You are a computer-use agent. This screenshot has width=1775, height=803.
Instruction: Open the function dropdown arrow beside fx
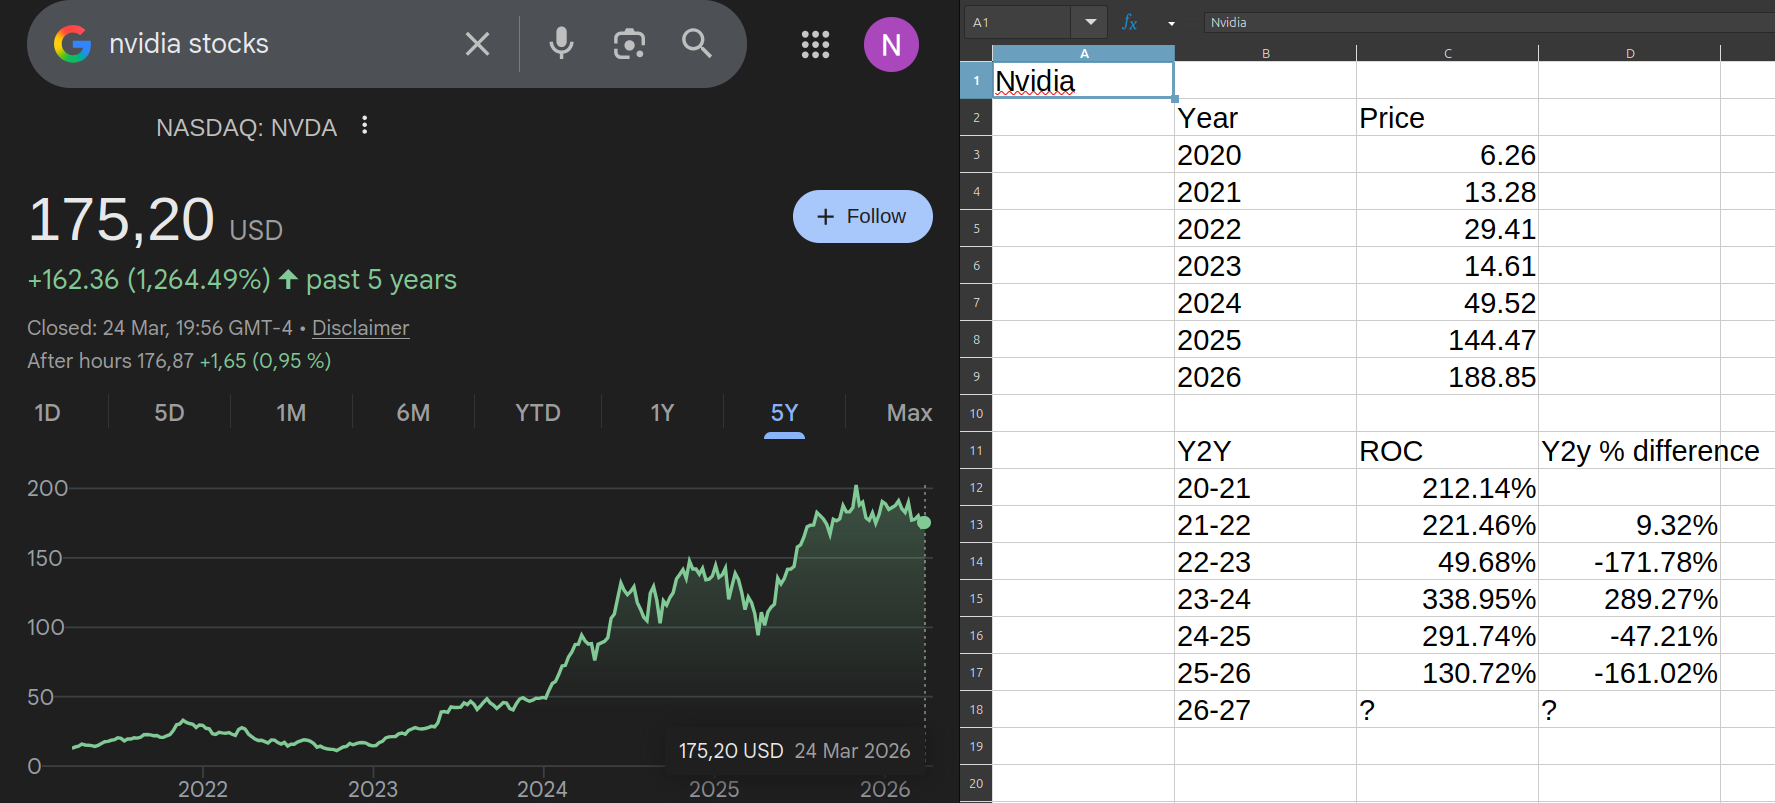coord(1171,23)
